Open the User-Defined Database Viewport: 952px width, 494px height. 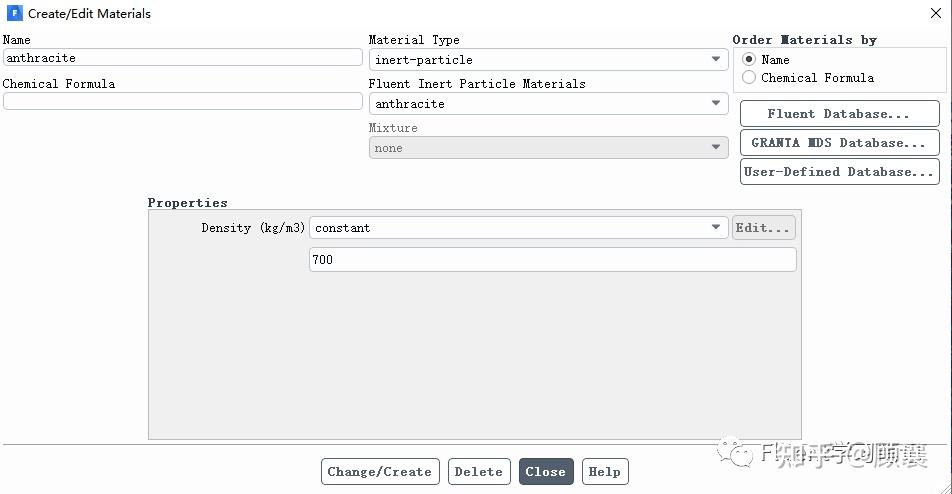tap(839, 172)
